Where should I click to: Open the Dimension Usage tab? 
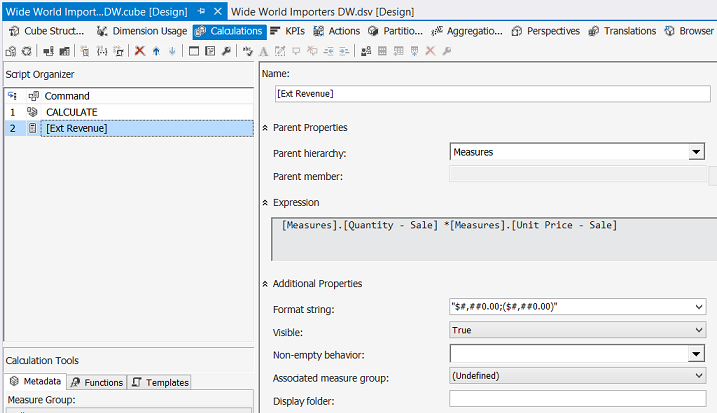pos(141,31)
